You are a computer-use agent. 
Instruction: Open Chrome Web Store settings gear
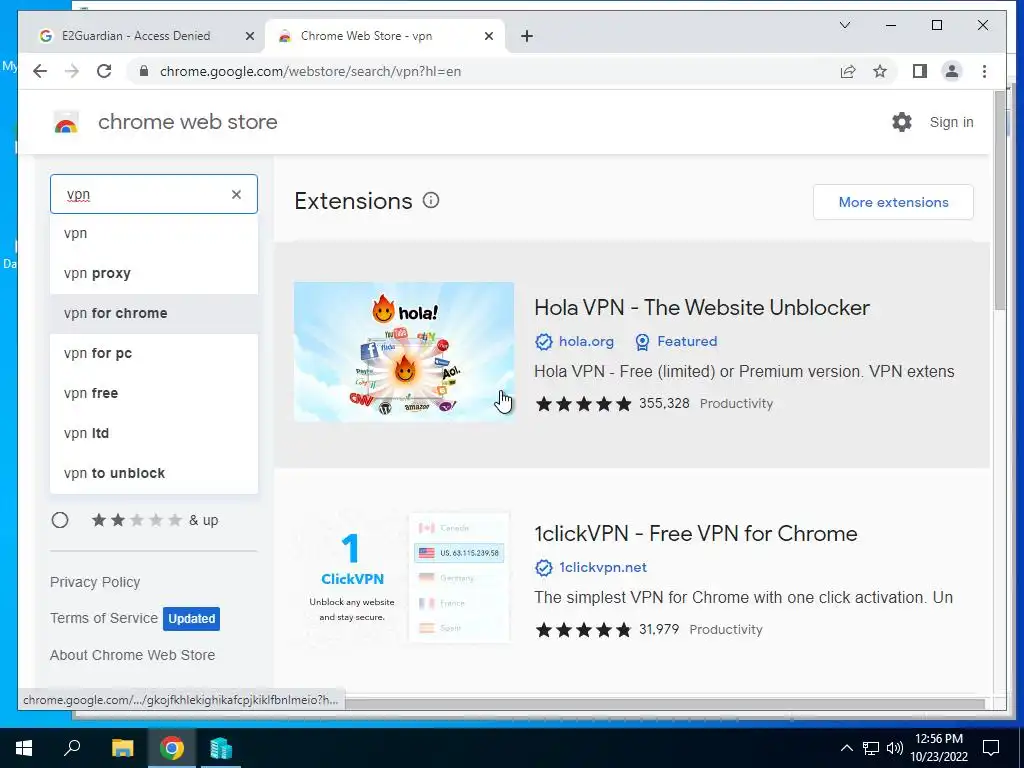click(x=902, y=121)
